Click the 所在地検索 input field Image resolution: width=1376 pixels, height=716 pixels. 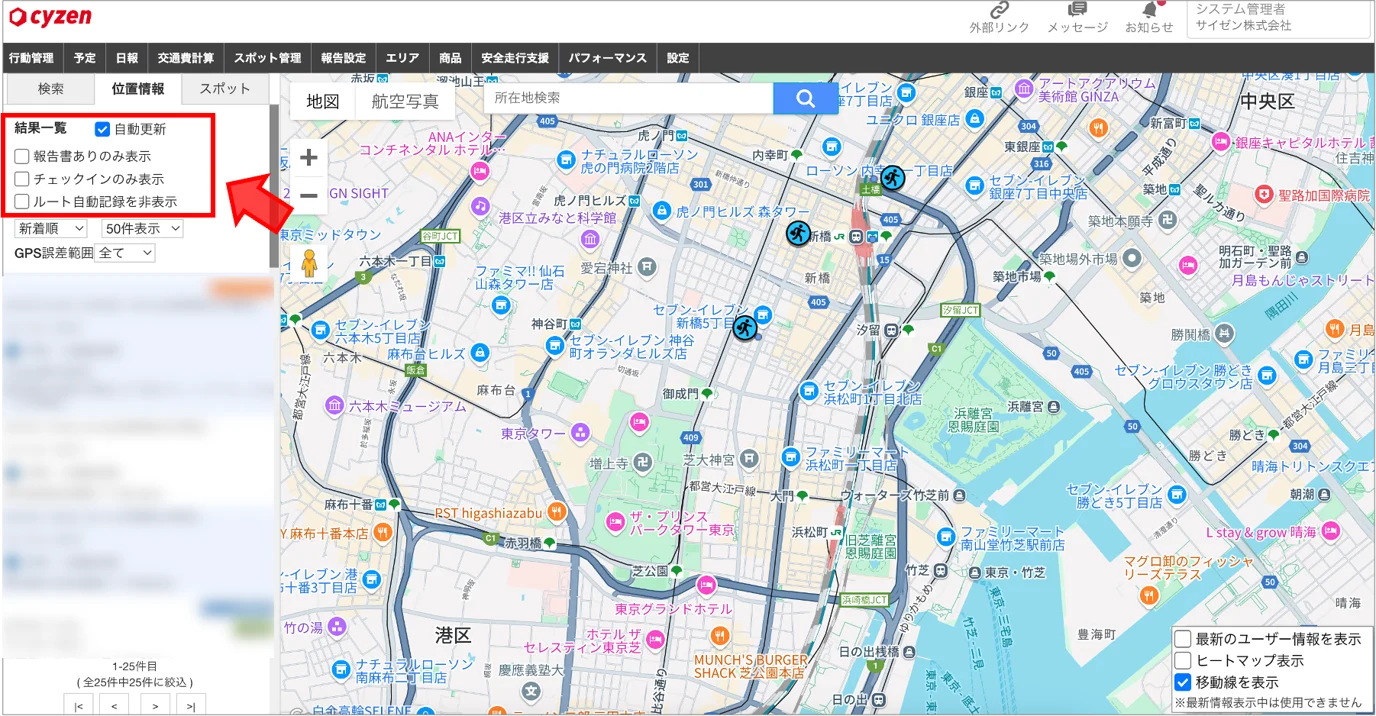628,98
